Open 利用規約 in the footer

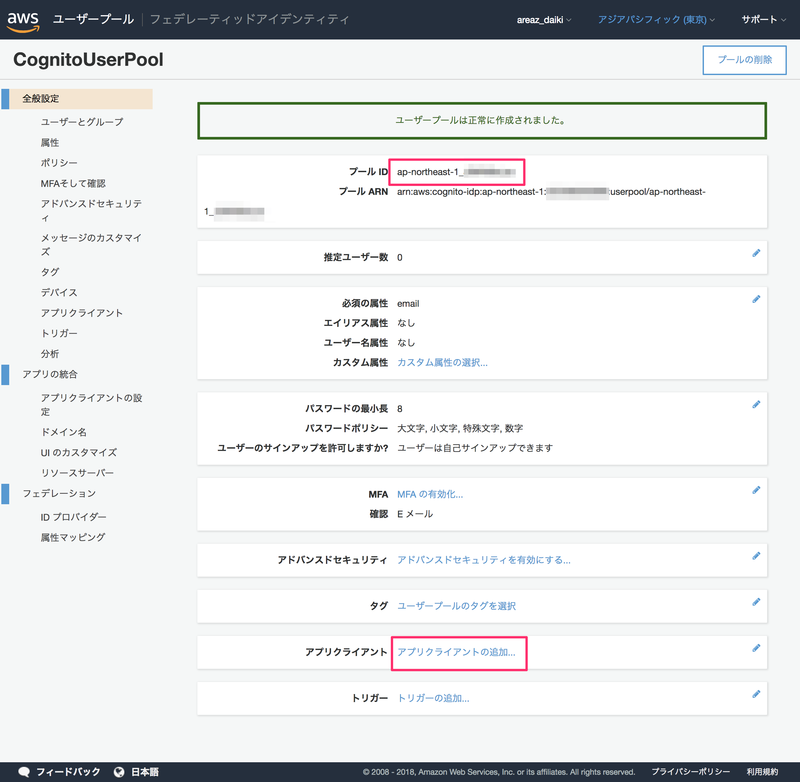[x=763, y=772]
